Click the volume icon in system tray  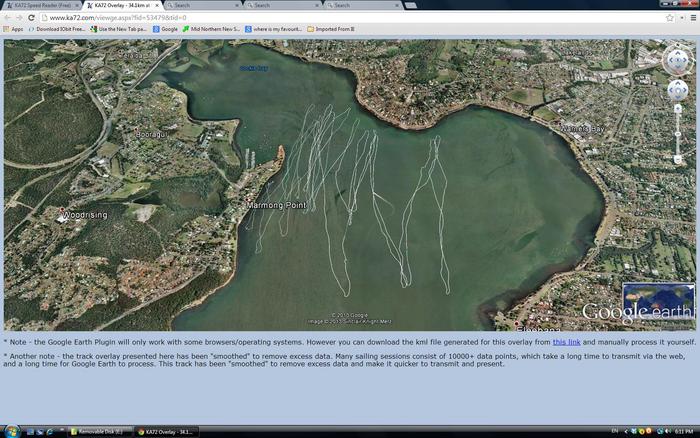[668, 431]
